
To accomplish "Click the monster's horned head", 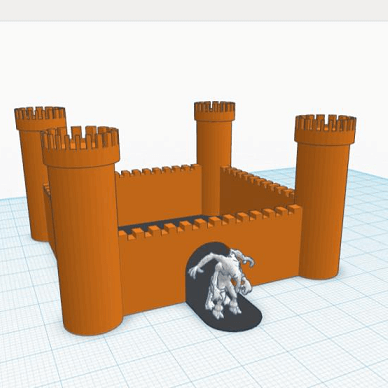I will 242,259.
